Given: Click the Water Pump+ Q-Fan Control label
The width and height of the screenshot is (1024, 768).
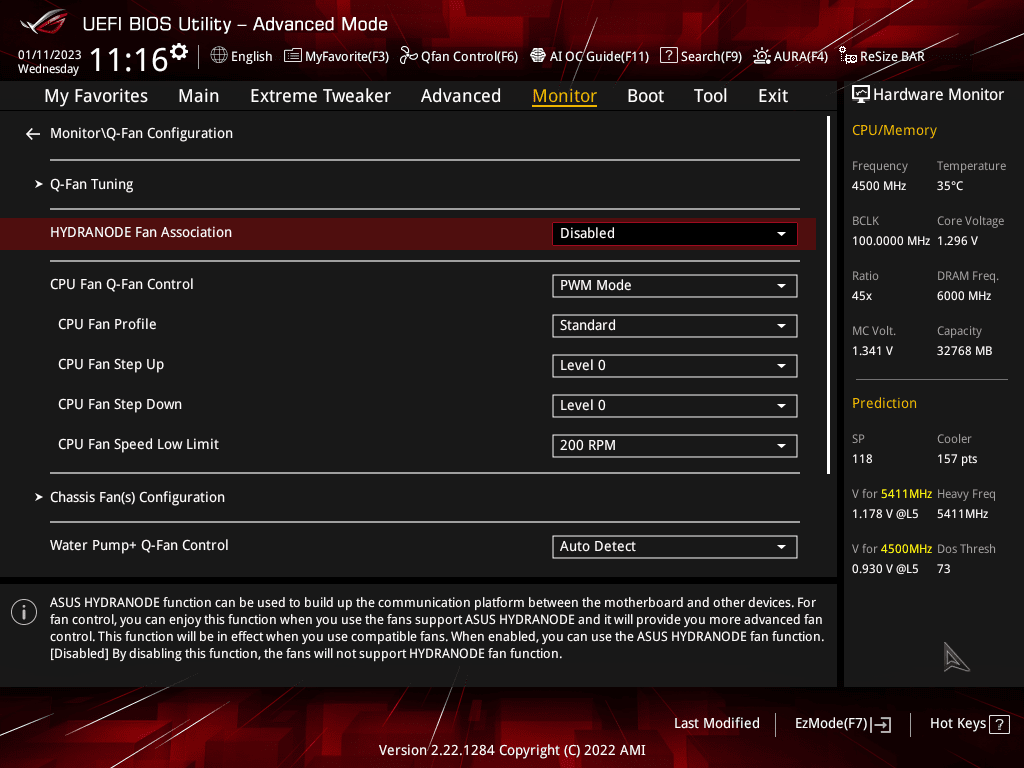Looking at the screenshot, I should [139, 545].
